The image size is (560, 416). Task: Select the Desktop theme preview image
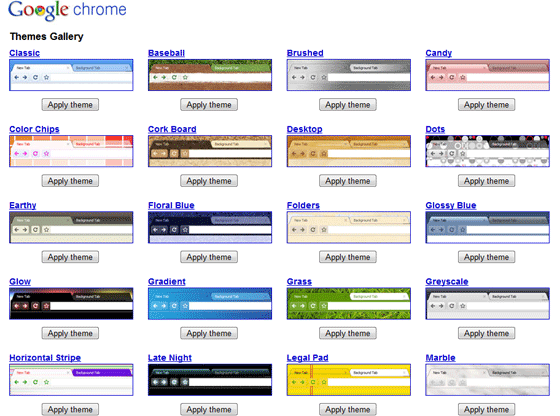click(349, 151)
